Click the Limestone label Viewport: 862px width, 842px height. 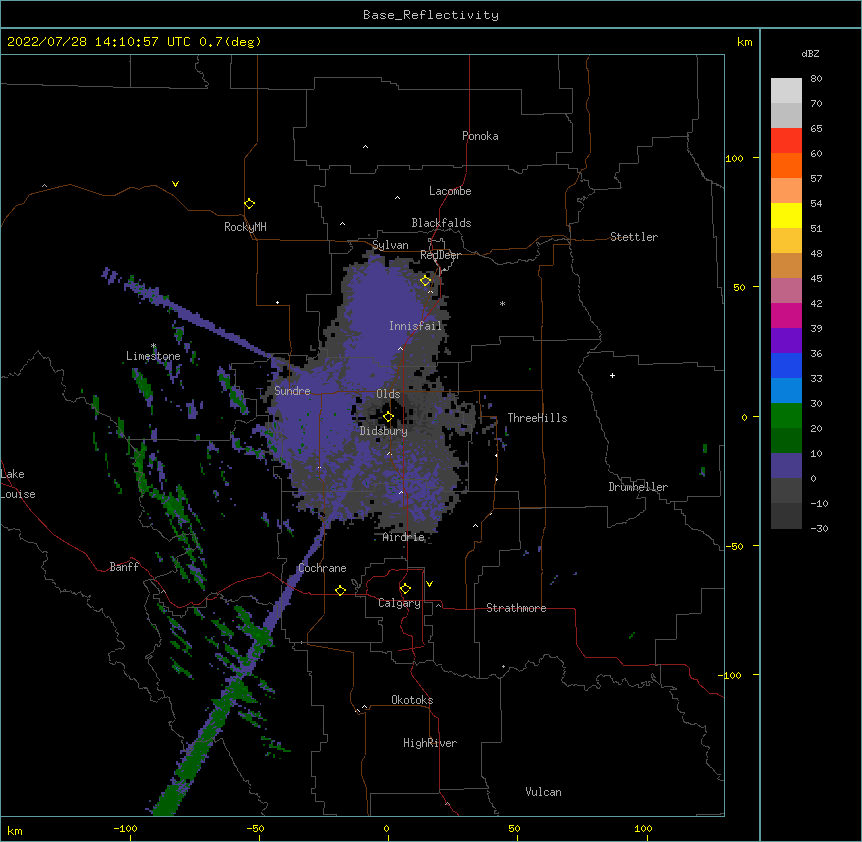point(153,356)
